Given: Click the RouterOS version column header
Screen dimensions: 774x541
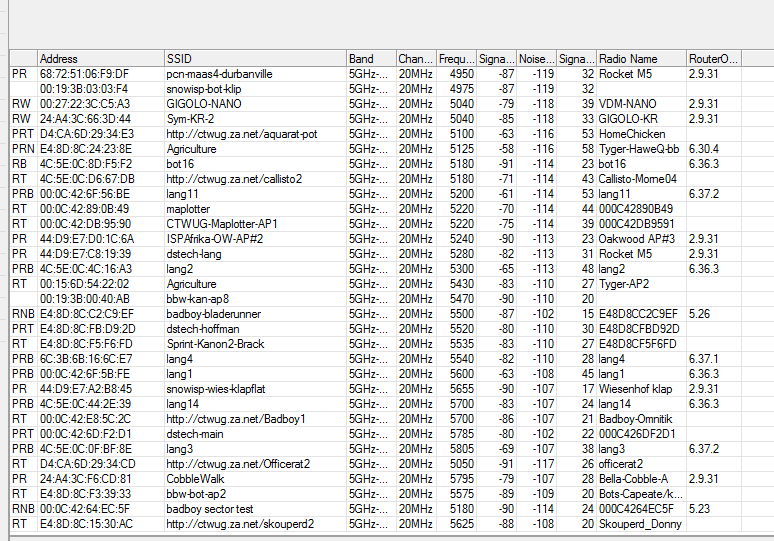Looking at the screenshot, I should (x=714, y=59).
